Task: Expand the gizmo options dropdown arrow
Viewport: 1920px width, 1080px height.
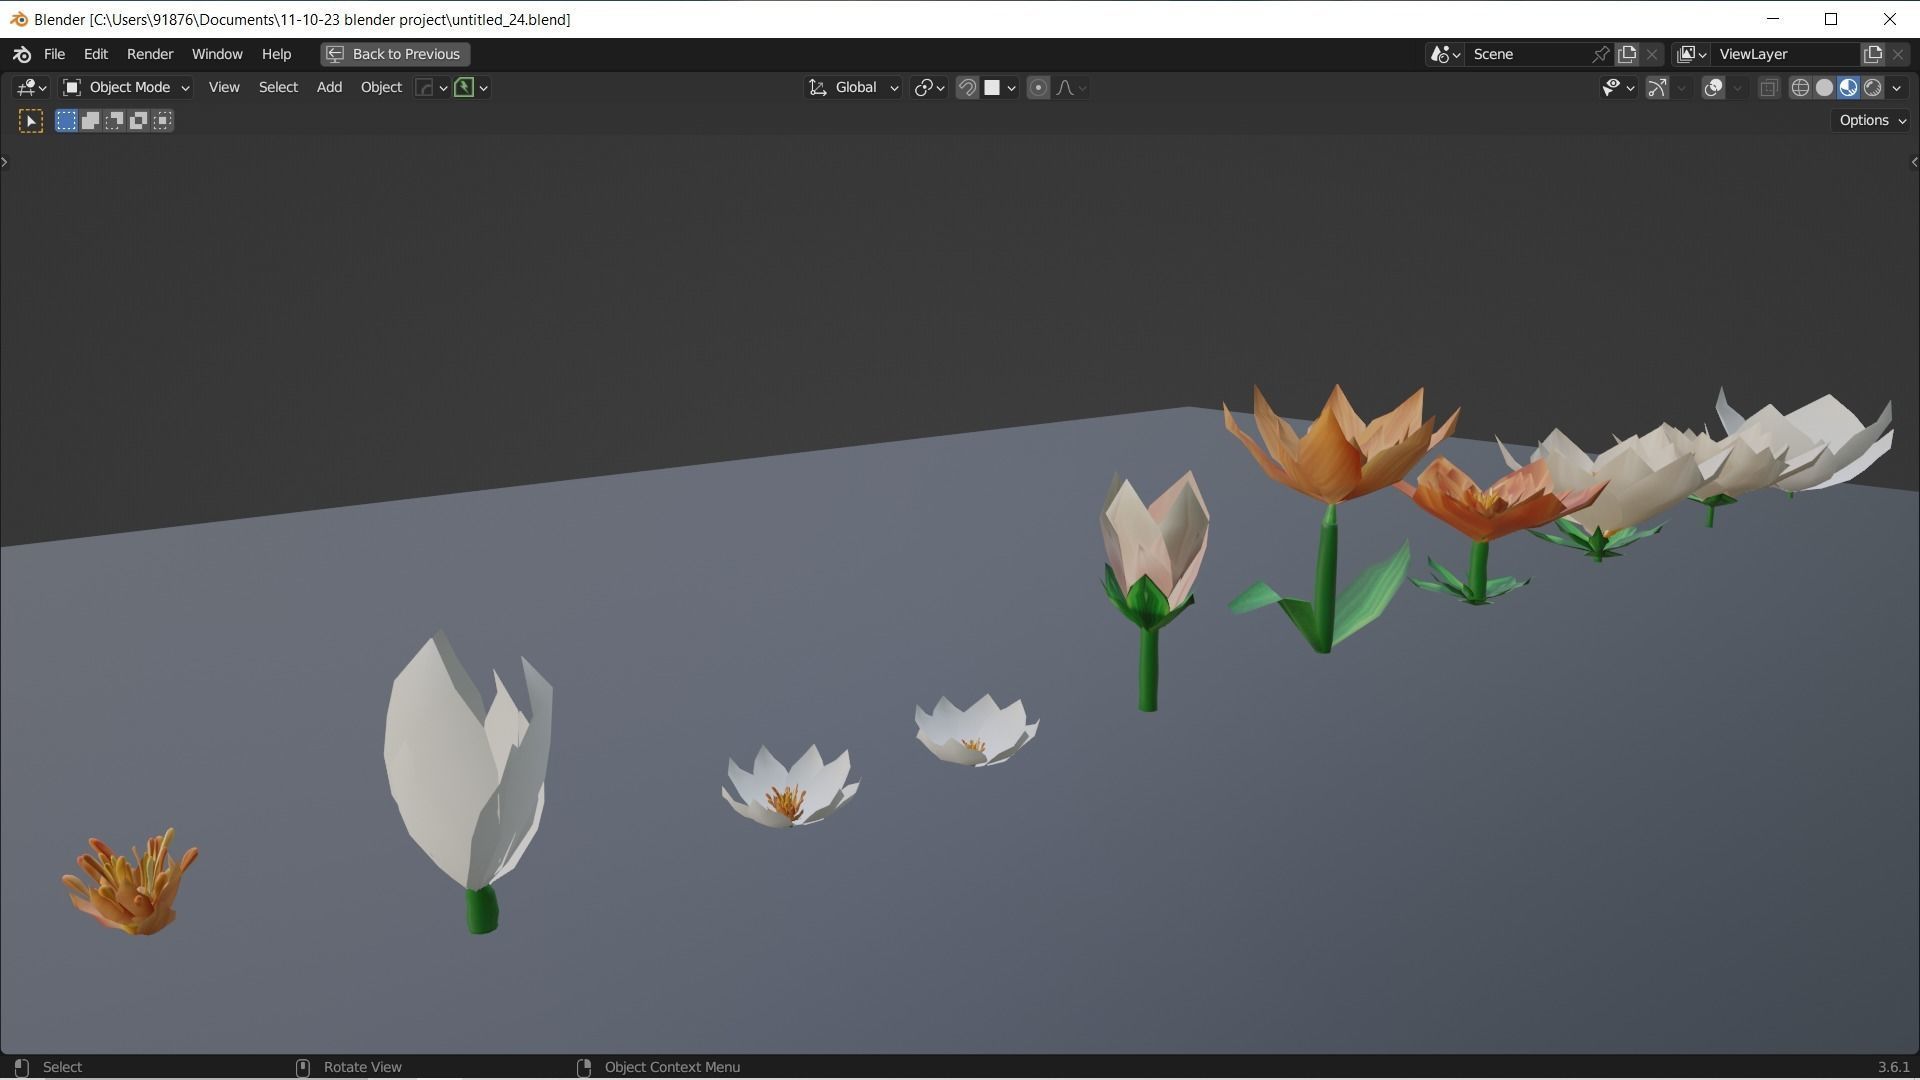Action: click(x=1681, y=88)
